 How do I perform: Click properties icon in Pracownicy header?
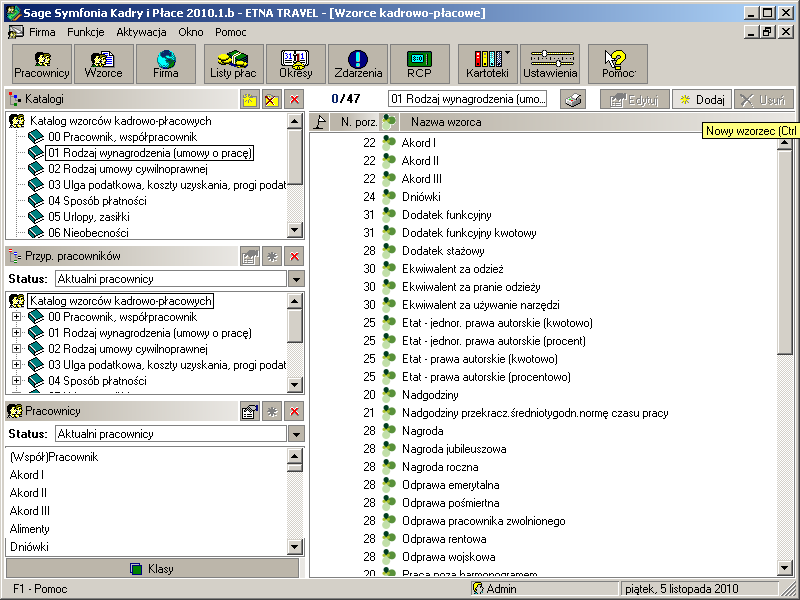[249, 411]
